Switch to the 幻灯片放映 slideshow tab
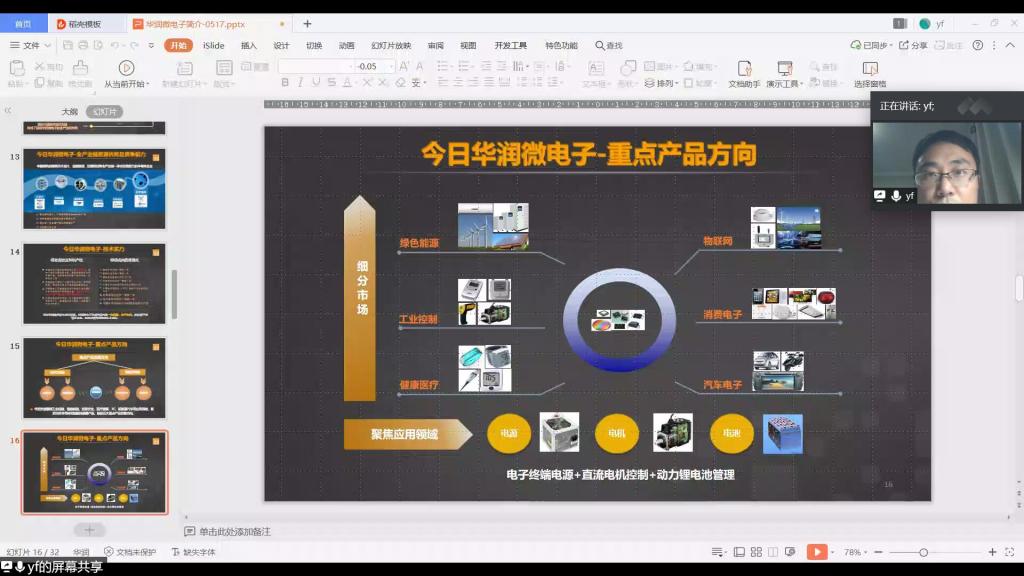This screenshot has height=576, width=1024. coord(390,45)
